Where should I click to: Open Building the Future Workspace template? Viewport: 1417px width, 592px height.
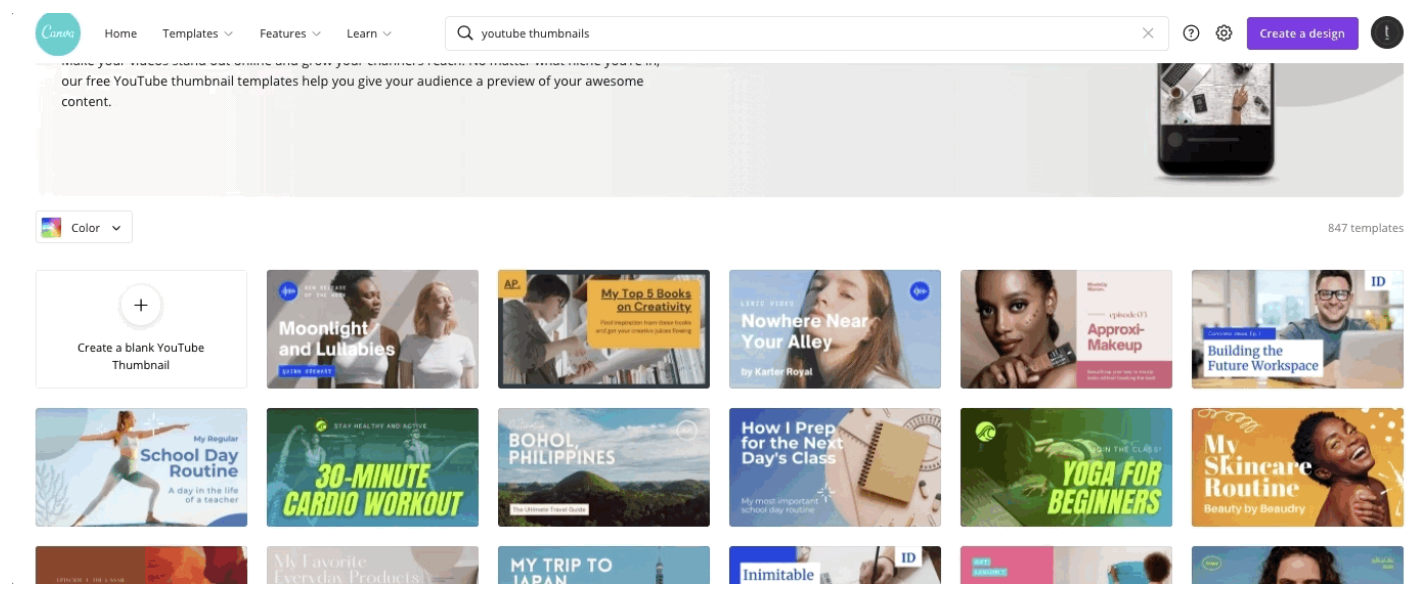pos(1297,329)
